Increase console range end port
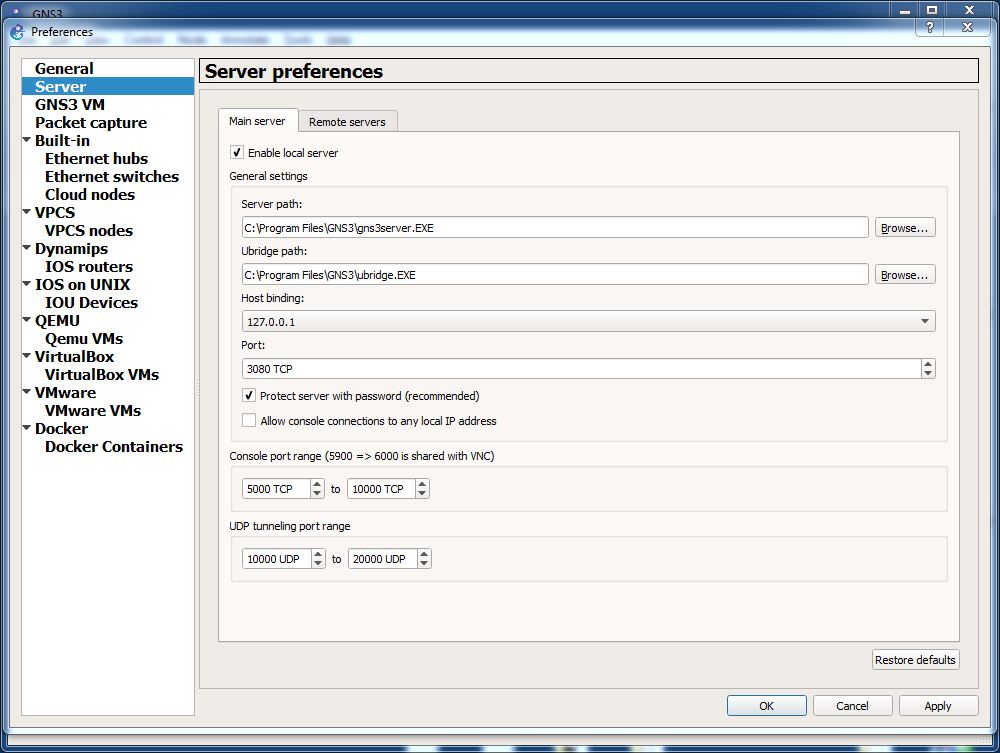Screen dimensions: 1000x753 (x=422, y=484)
